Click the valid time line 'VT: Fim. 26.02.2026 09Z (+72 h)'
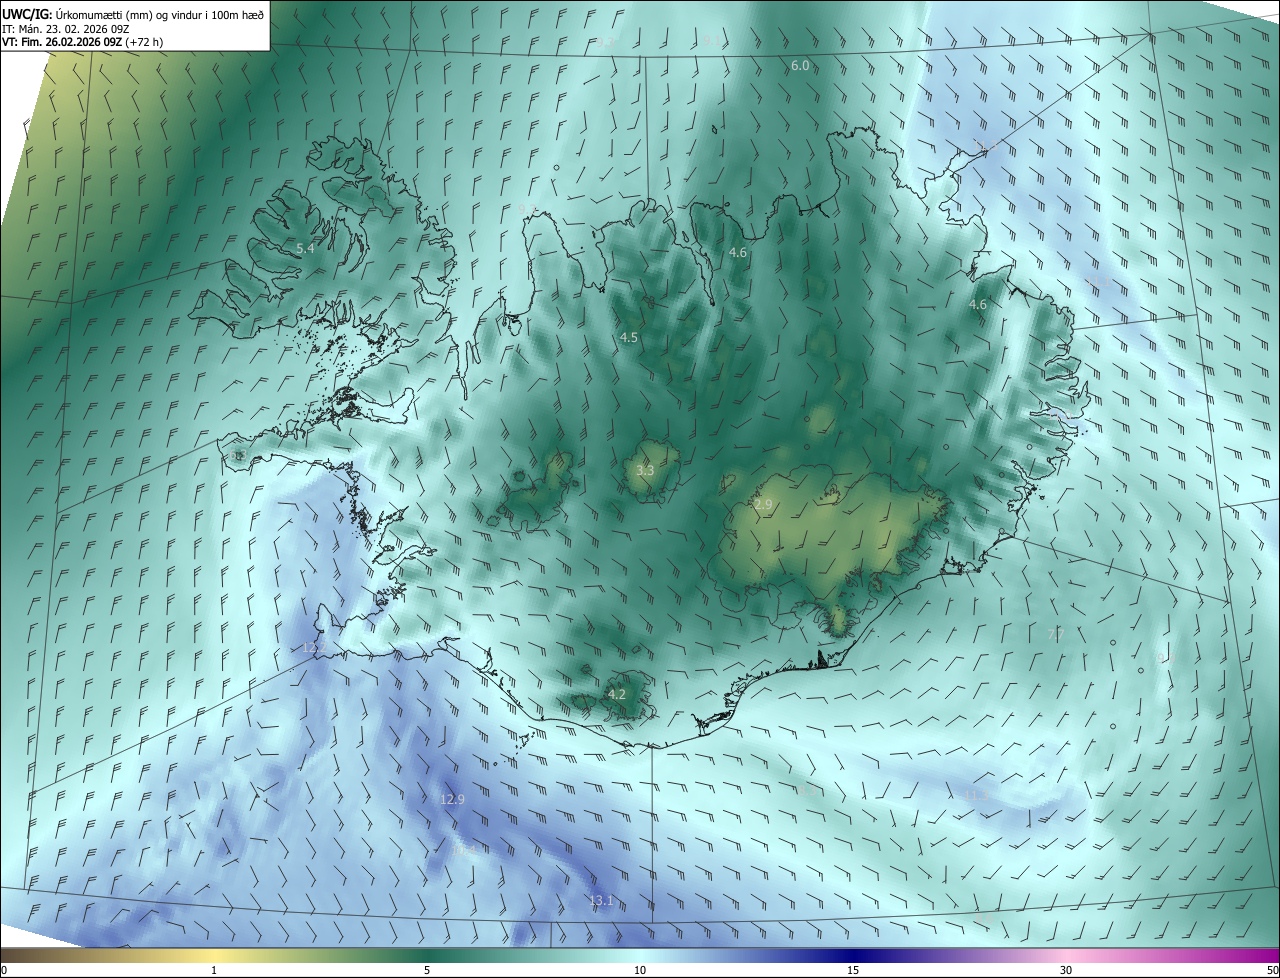Screen dimensions: 1280x978 pyautogui.click(x=83, y=42)
